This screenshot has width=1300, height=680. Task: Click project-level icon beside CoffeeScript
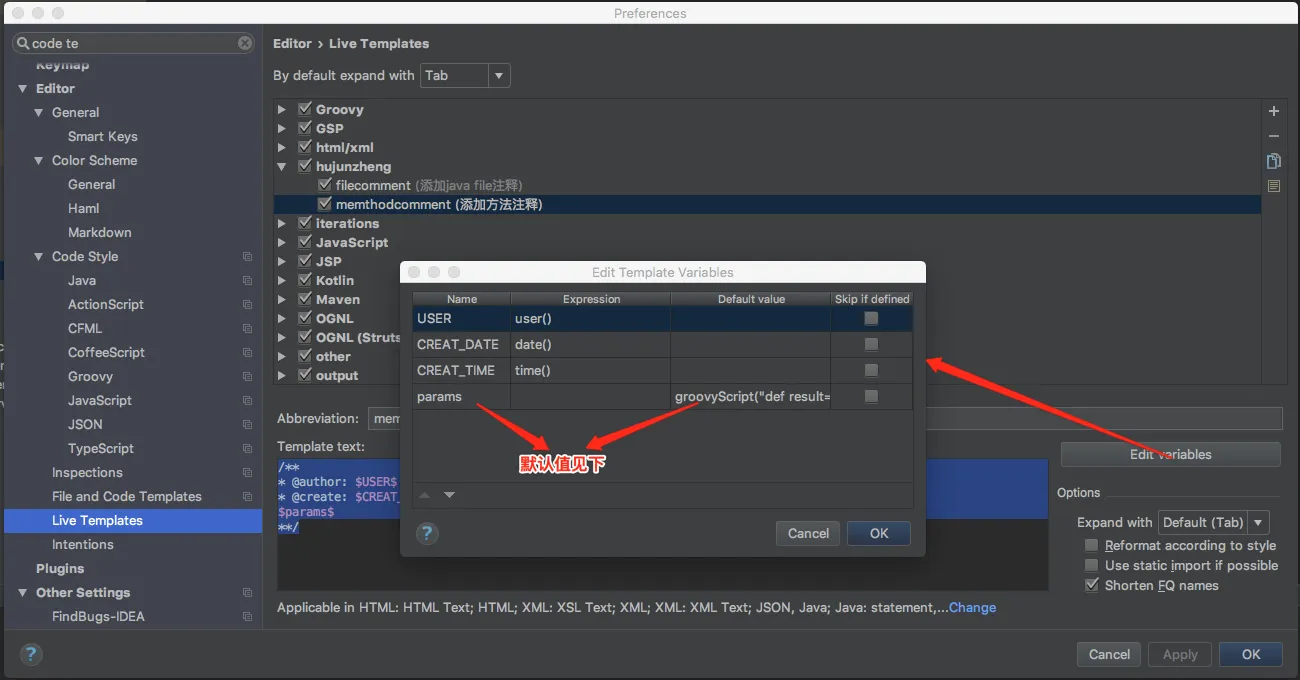click(247, 353)
